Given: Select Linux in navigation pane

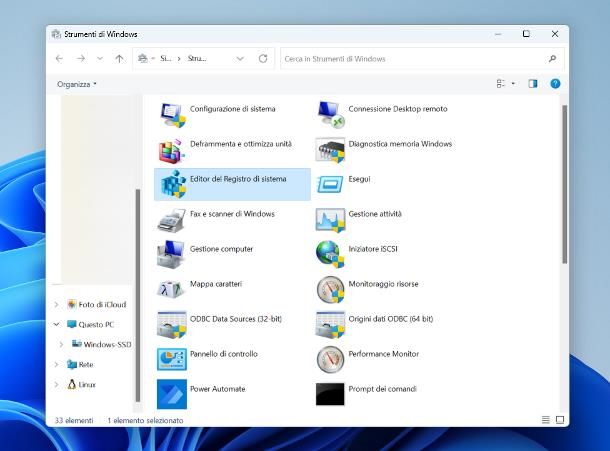Looking at the screenshot, I should 81,384.
